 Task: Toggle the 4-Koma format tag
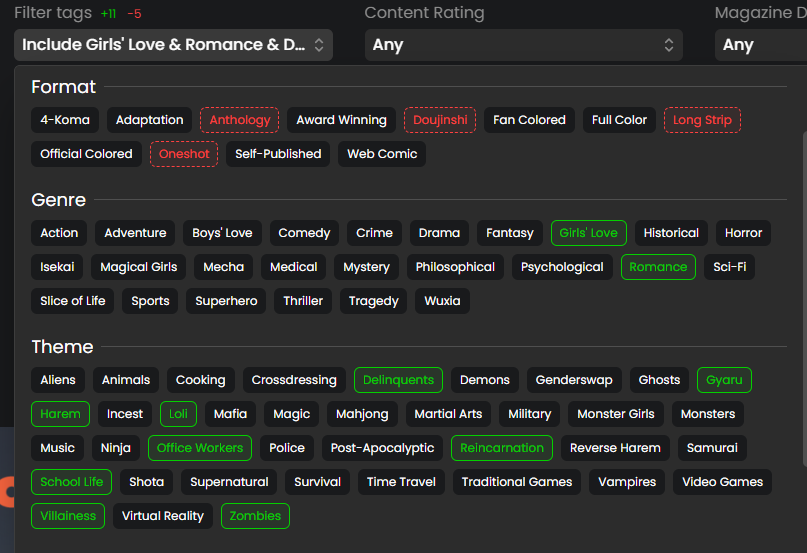(65, 120)
